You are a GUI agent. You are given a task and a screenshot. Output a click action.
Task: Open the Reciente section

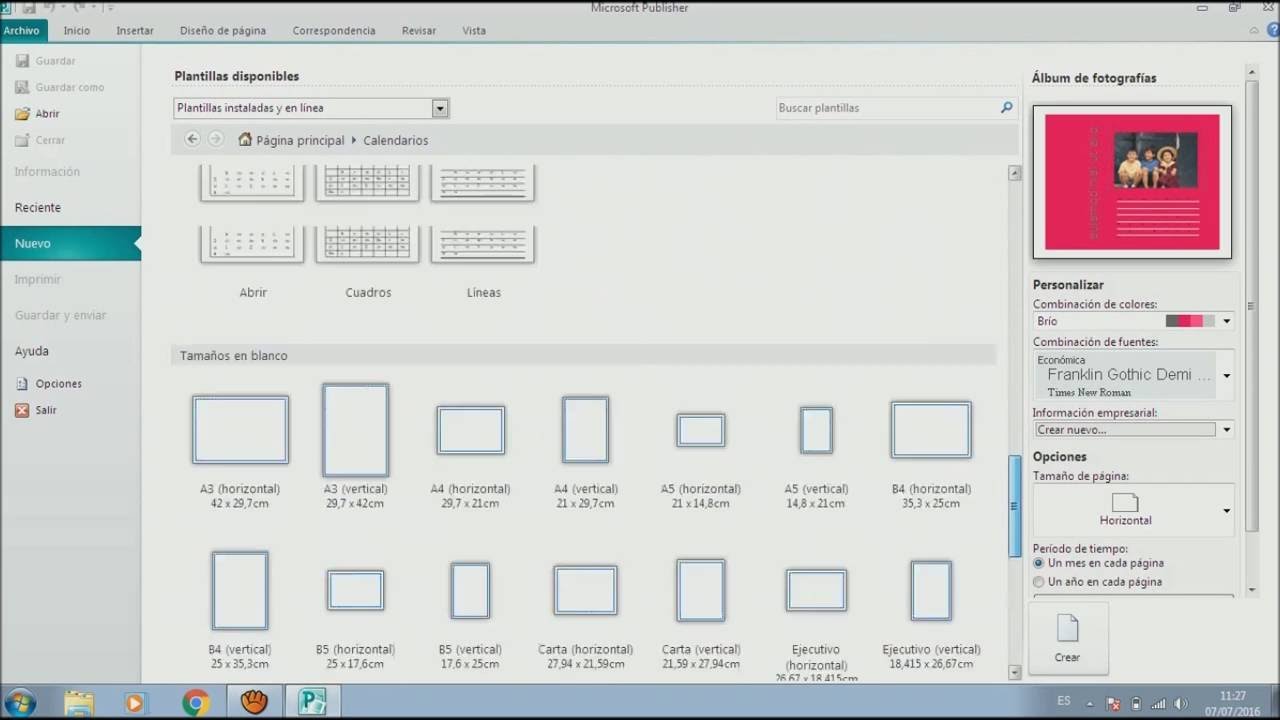click(x=38, y=208)
